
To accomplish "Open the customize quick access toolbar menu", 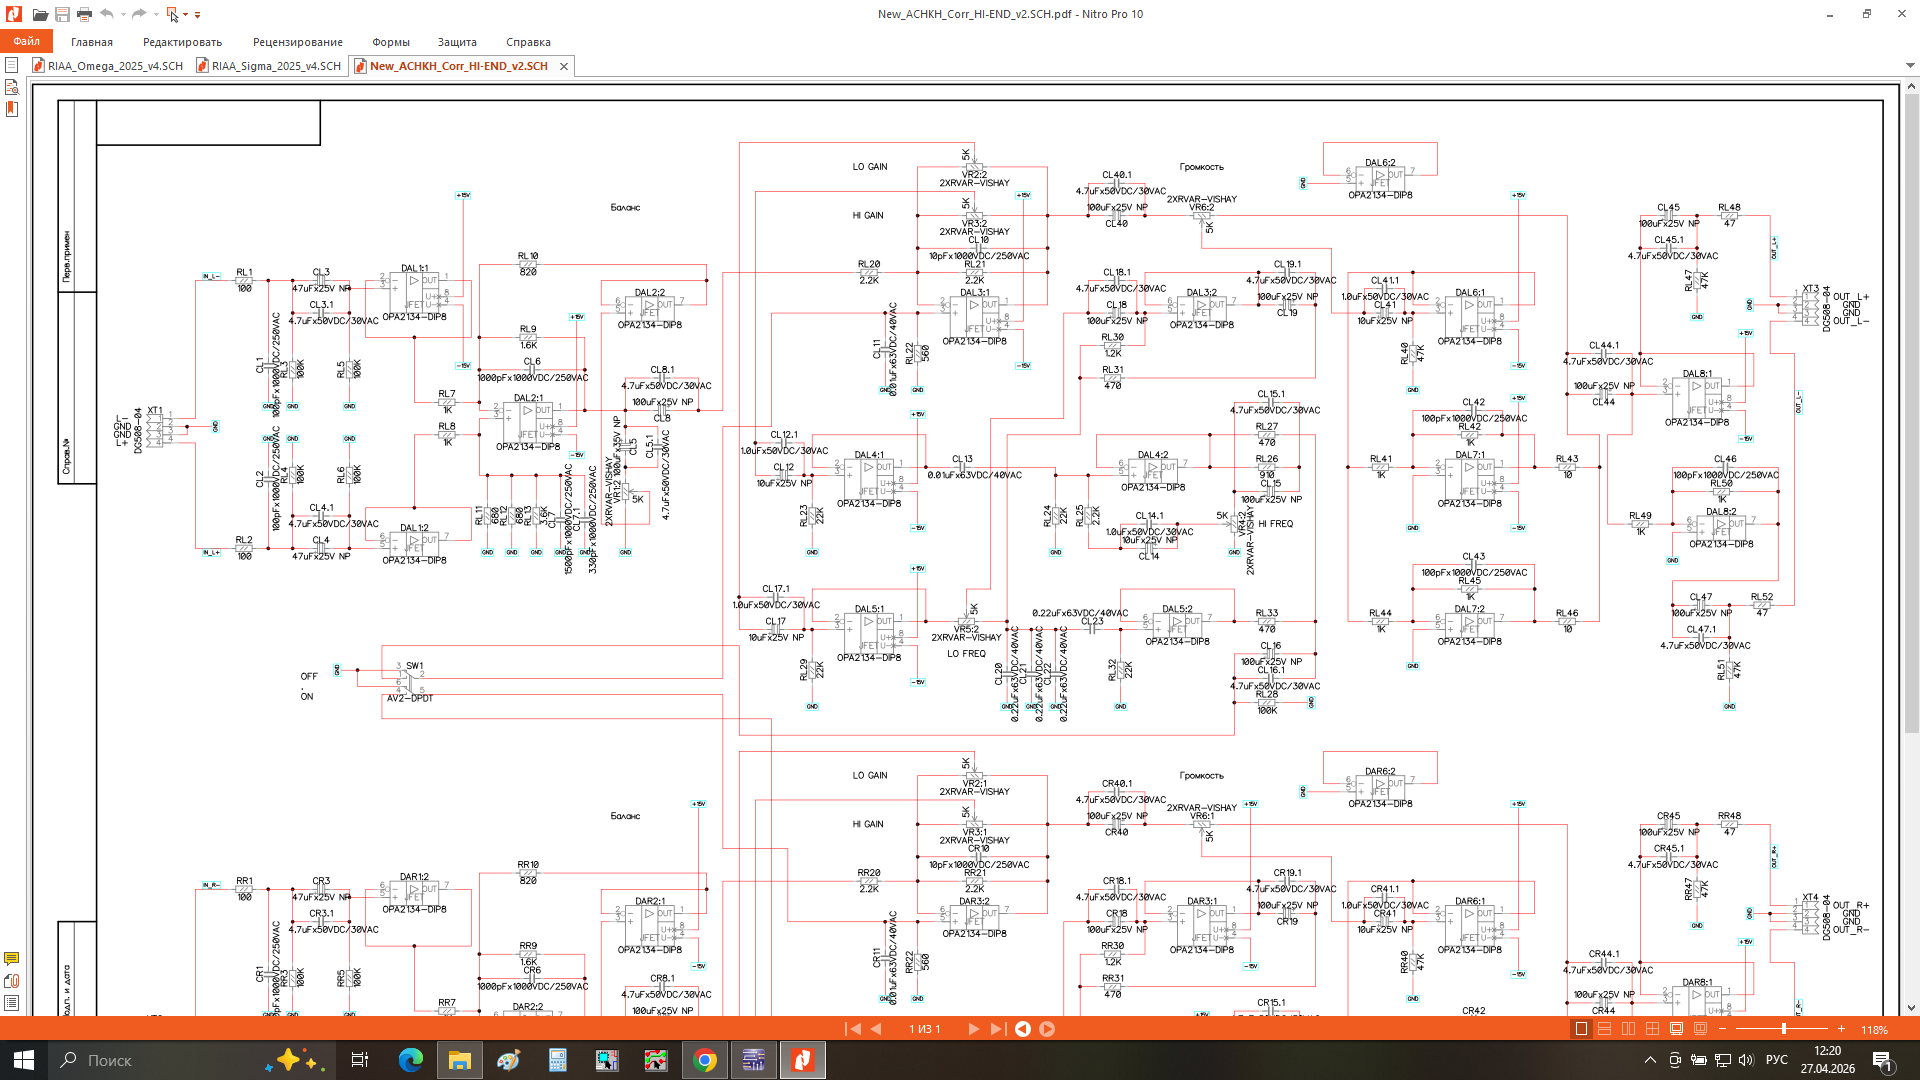I will (x=197, y=14).
